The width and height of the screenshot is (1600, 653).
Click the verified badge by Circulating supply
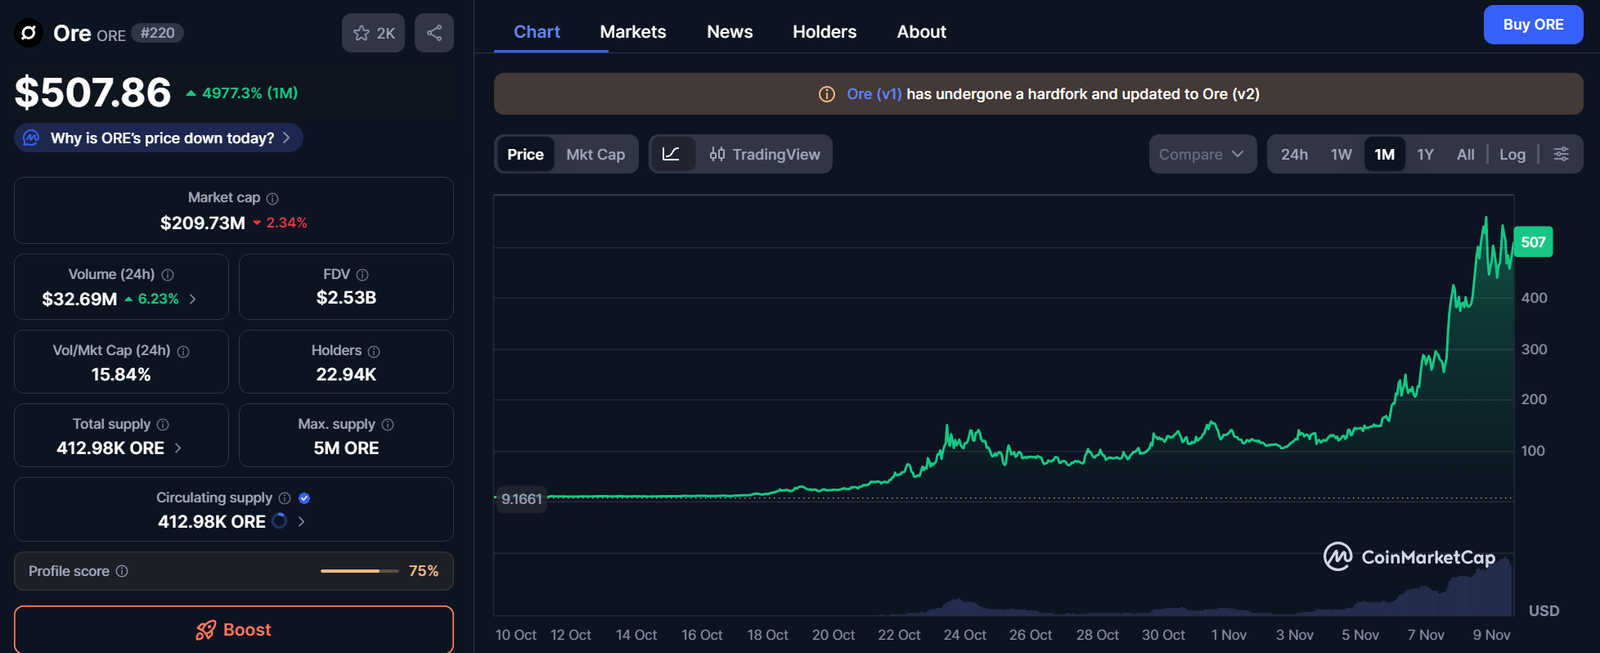pos(305,498)
